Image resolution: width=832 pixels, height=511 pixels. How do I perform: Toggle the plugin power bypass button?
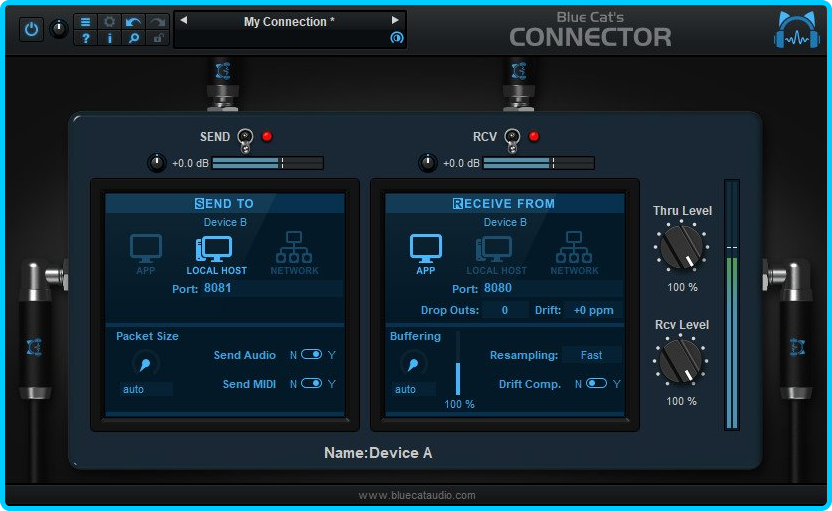[x=31, y=29]
